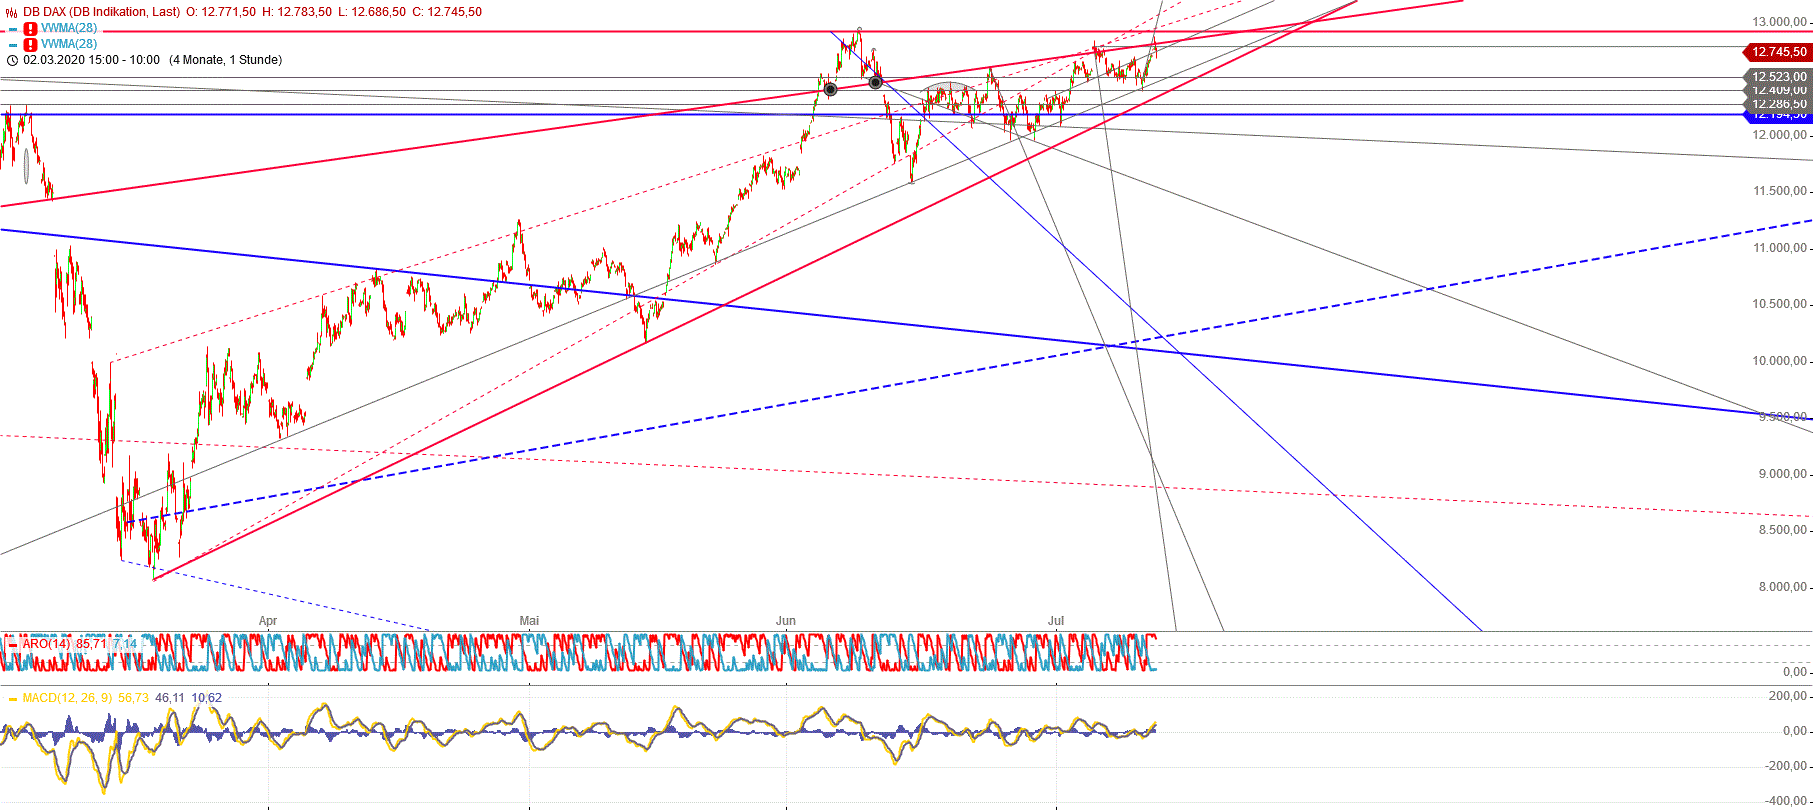Click the open price value O: 12.771,50
The height and width of the screenshot is (810, 1813).
click(x=221, y=12)
